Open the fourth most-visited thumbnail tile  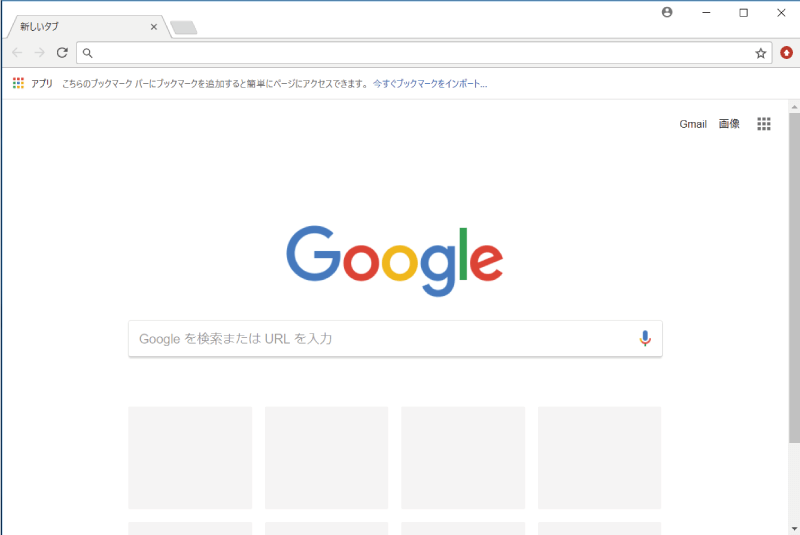coord(599,457)
